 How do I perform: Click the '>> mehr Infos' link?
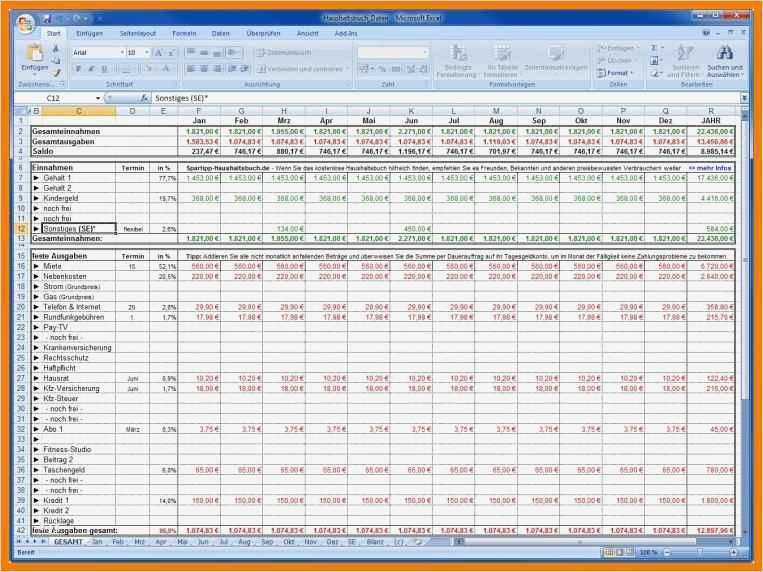[x=710, y=168]
